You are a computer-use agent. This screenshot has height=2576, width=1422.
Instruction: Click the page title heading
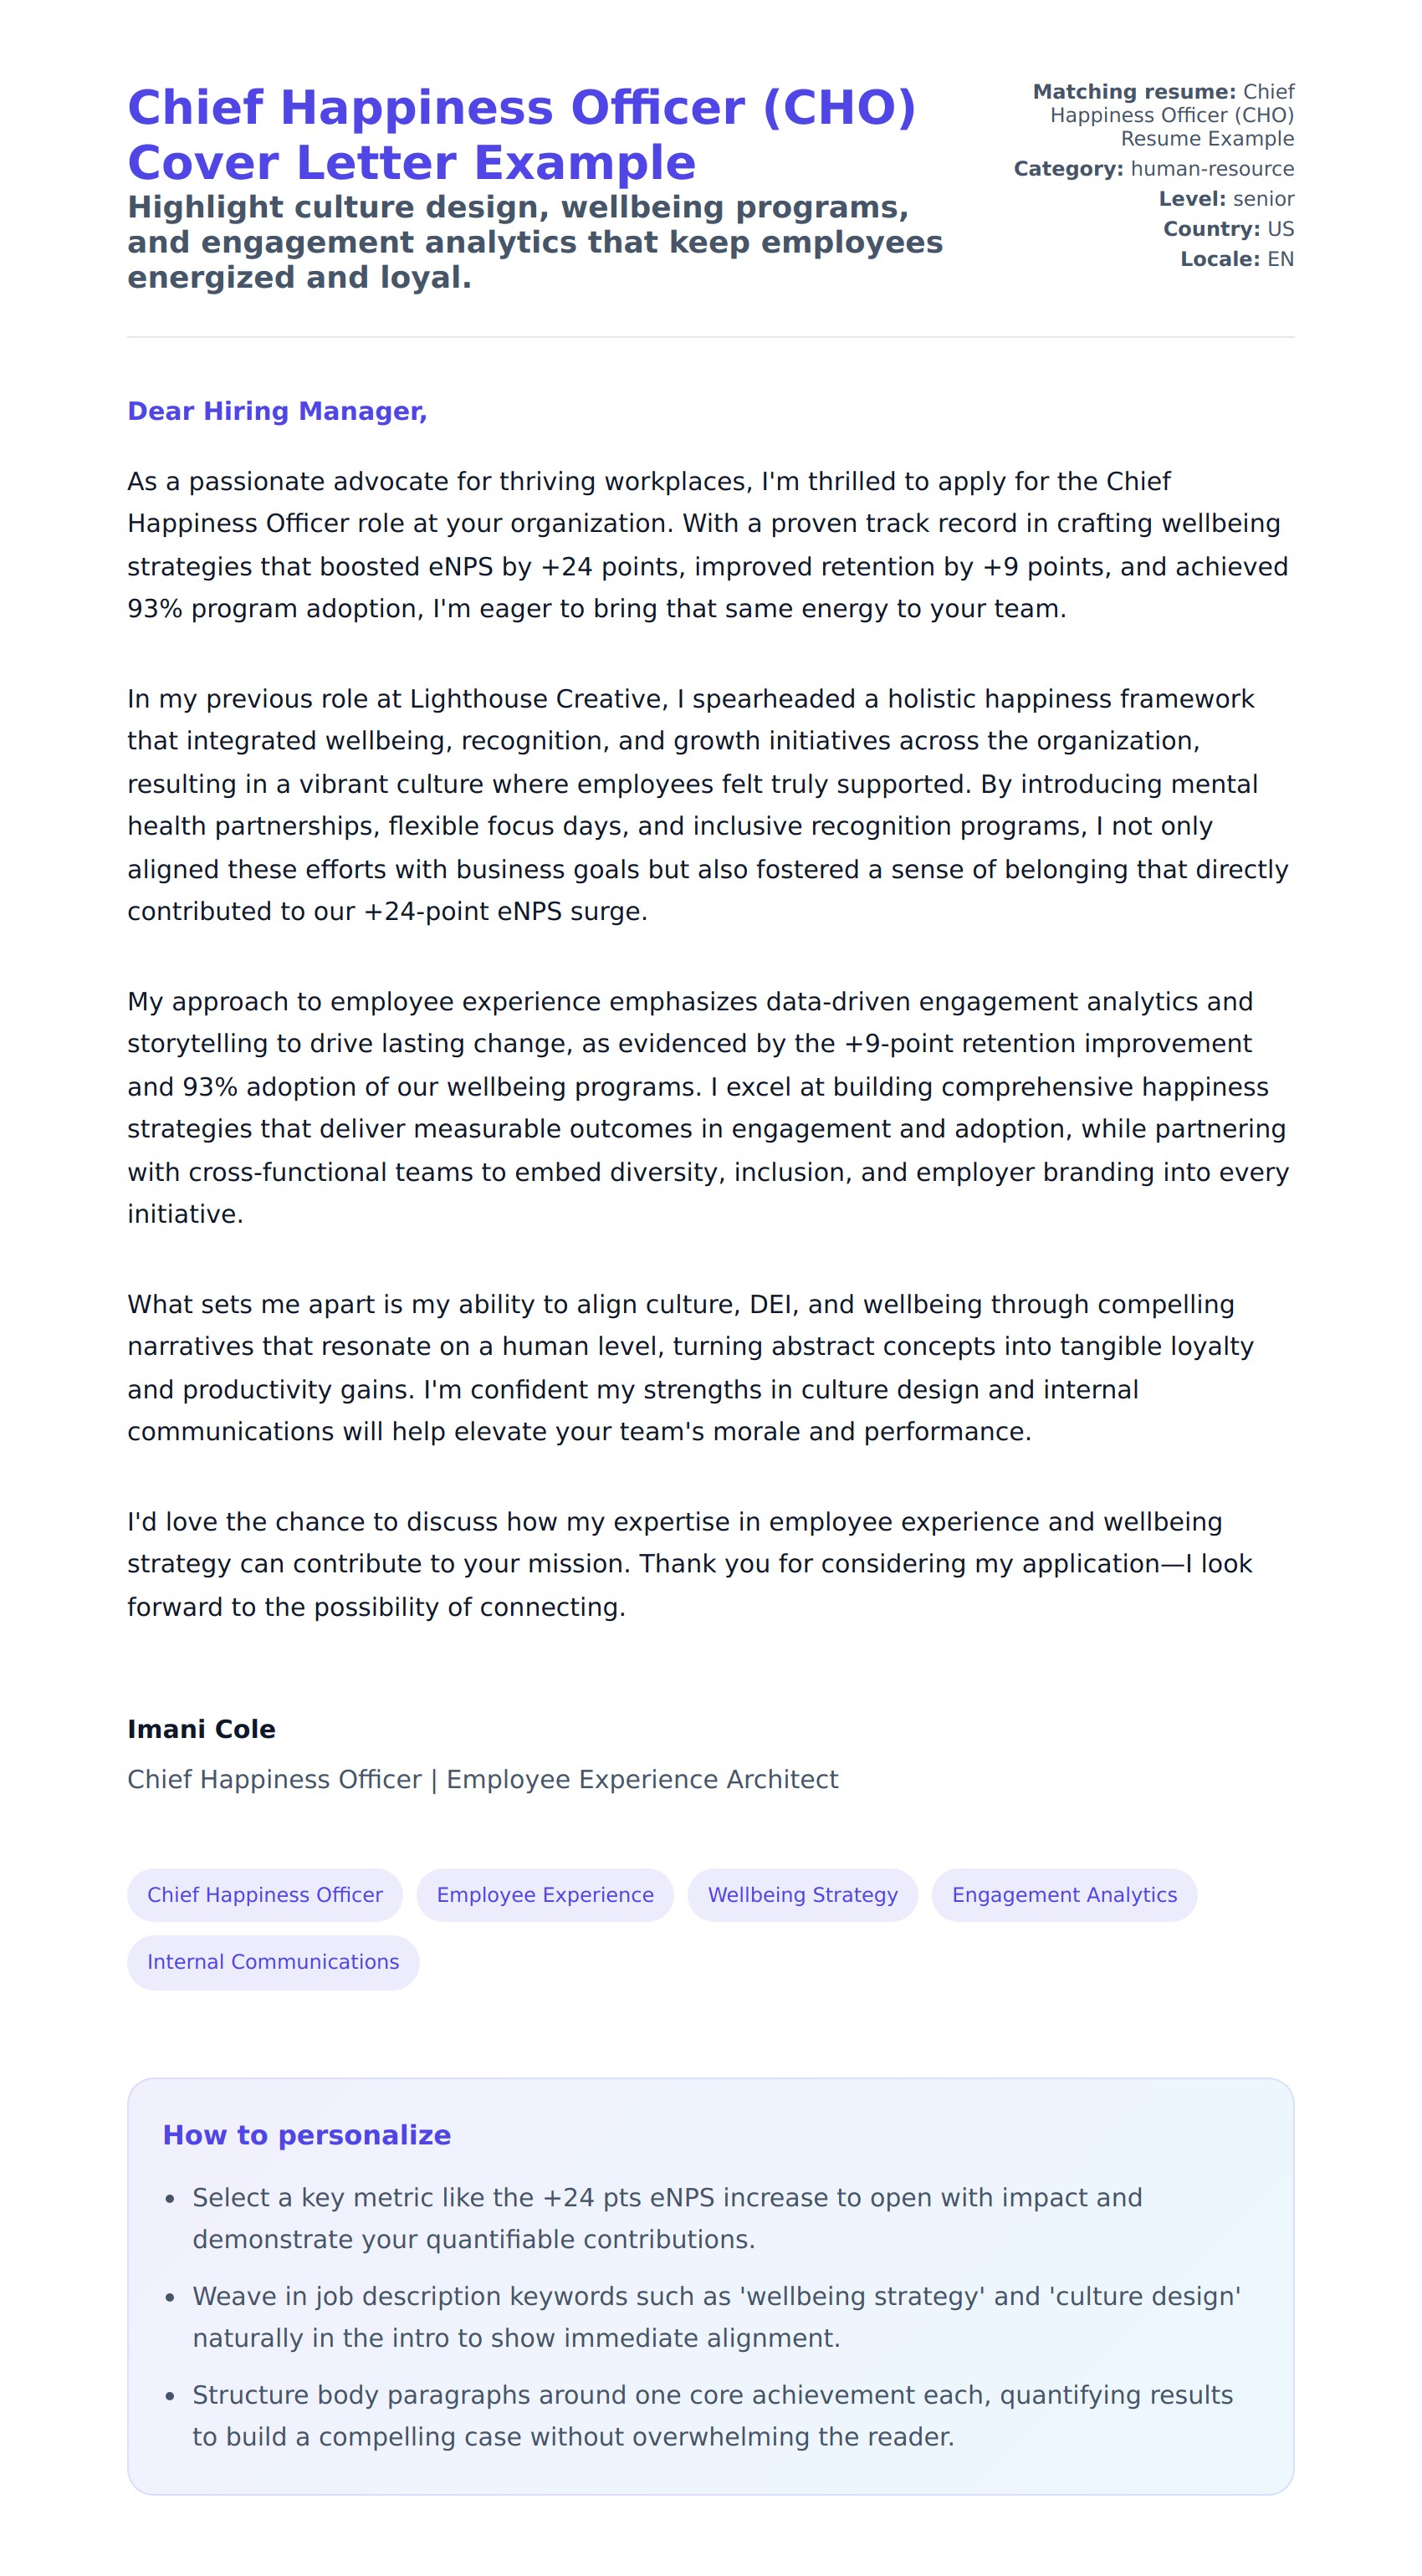(521, 135)
